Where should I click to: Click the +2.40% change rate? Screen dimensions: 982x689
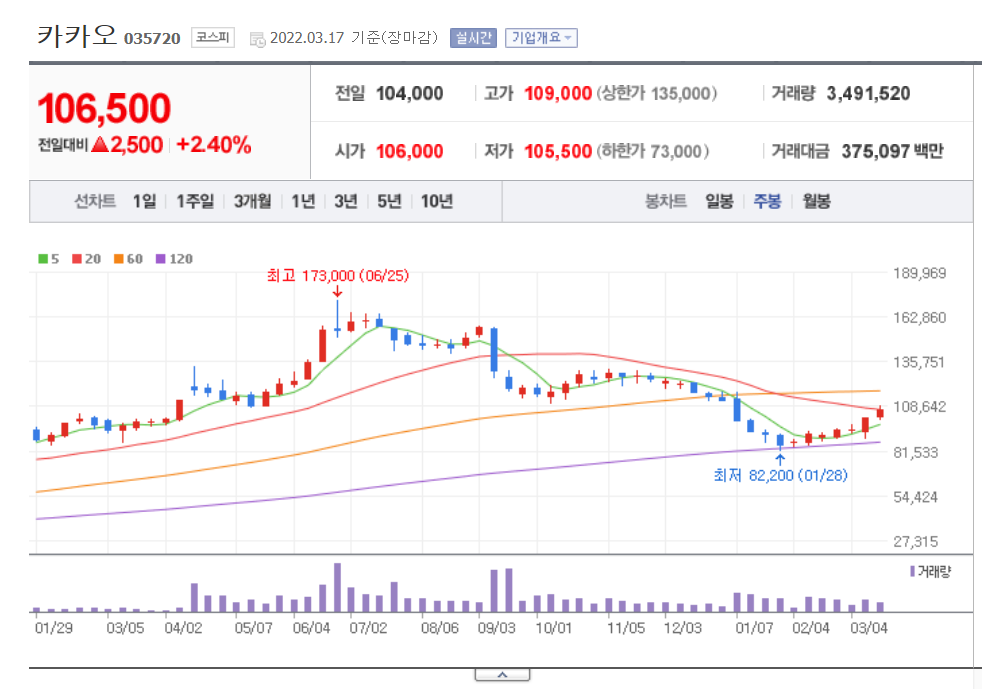(214, 145)
